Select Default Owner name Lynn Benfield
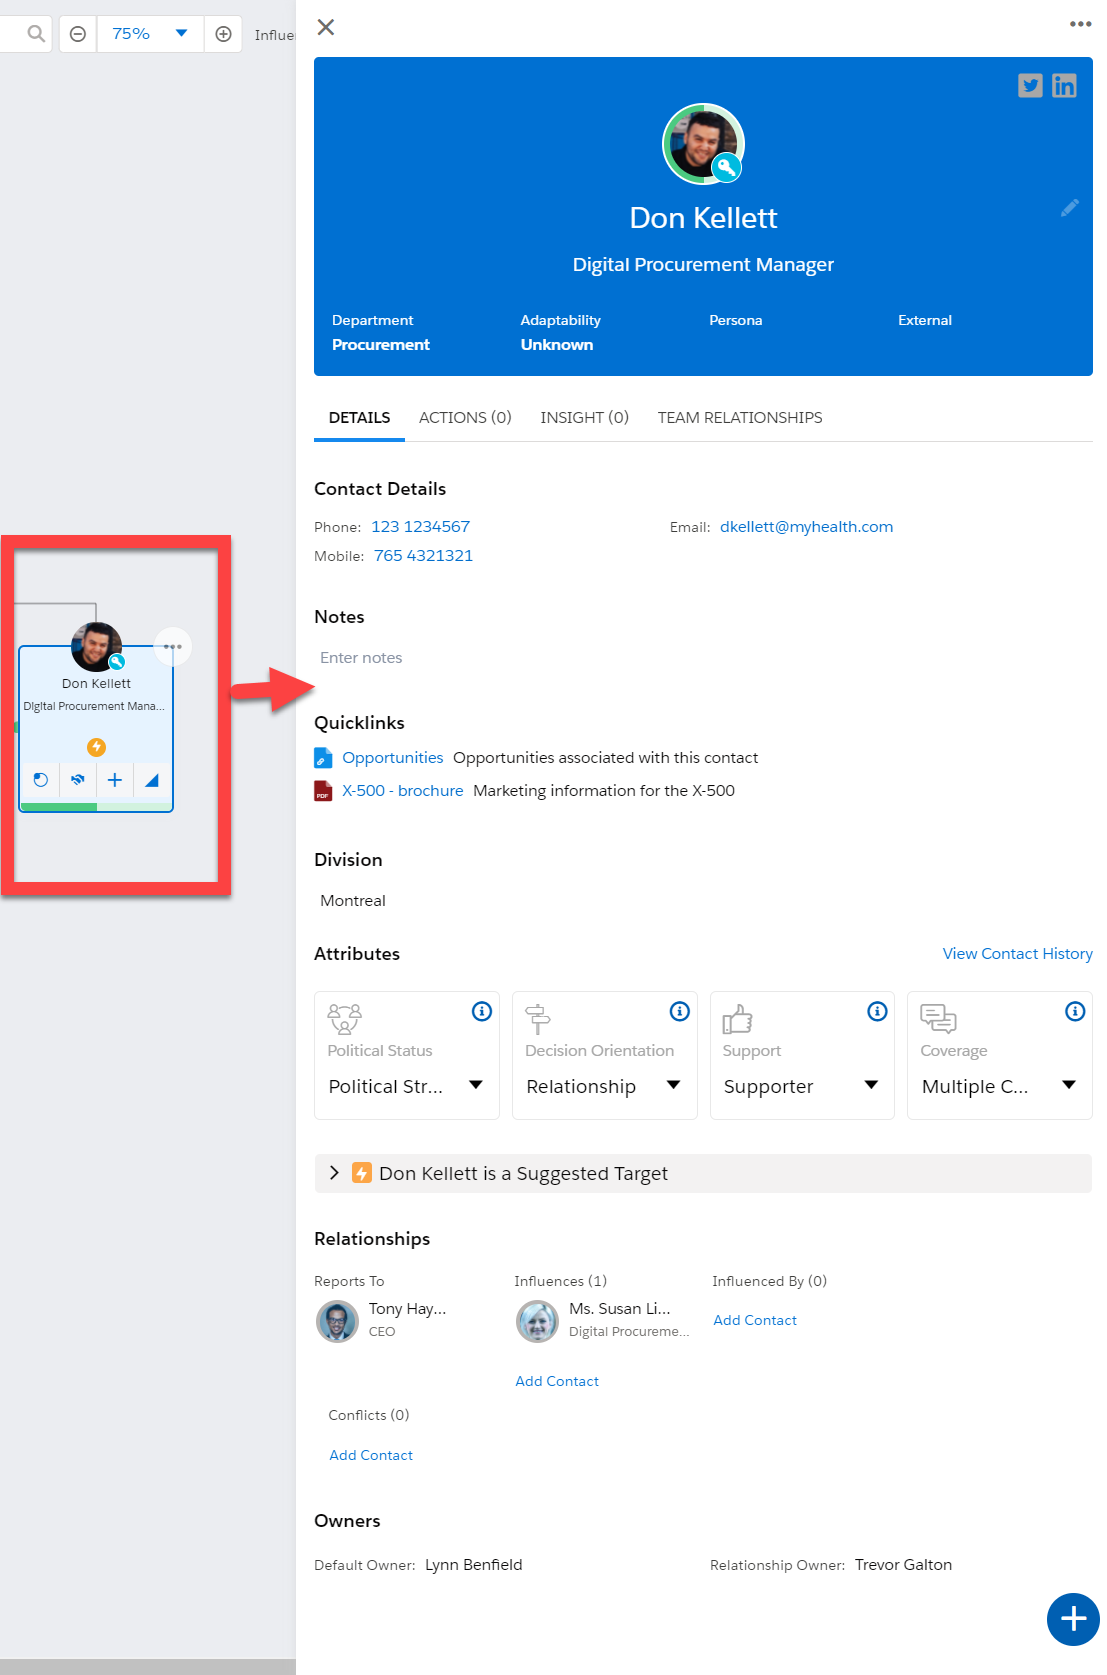The width and height of the screenshot is (1107, 1675). coord(474,1565)
